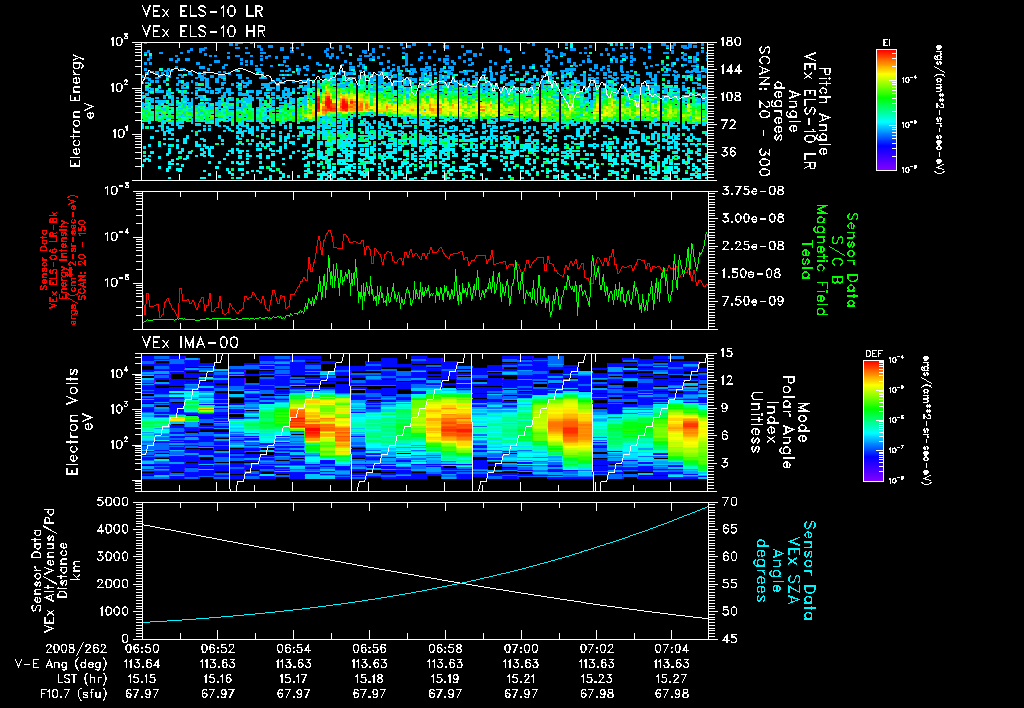Click the LST value 15.19
The image size is (1024, 708).
tap(445, 679)
